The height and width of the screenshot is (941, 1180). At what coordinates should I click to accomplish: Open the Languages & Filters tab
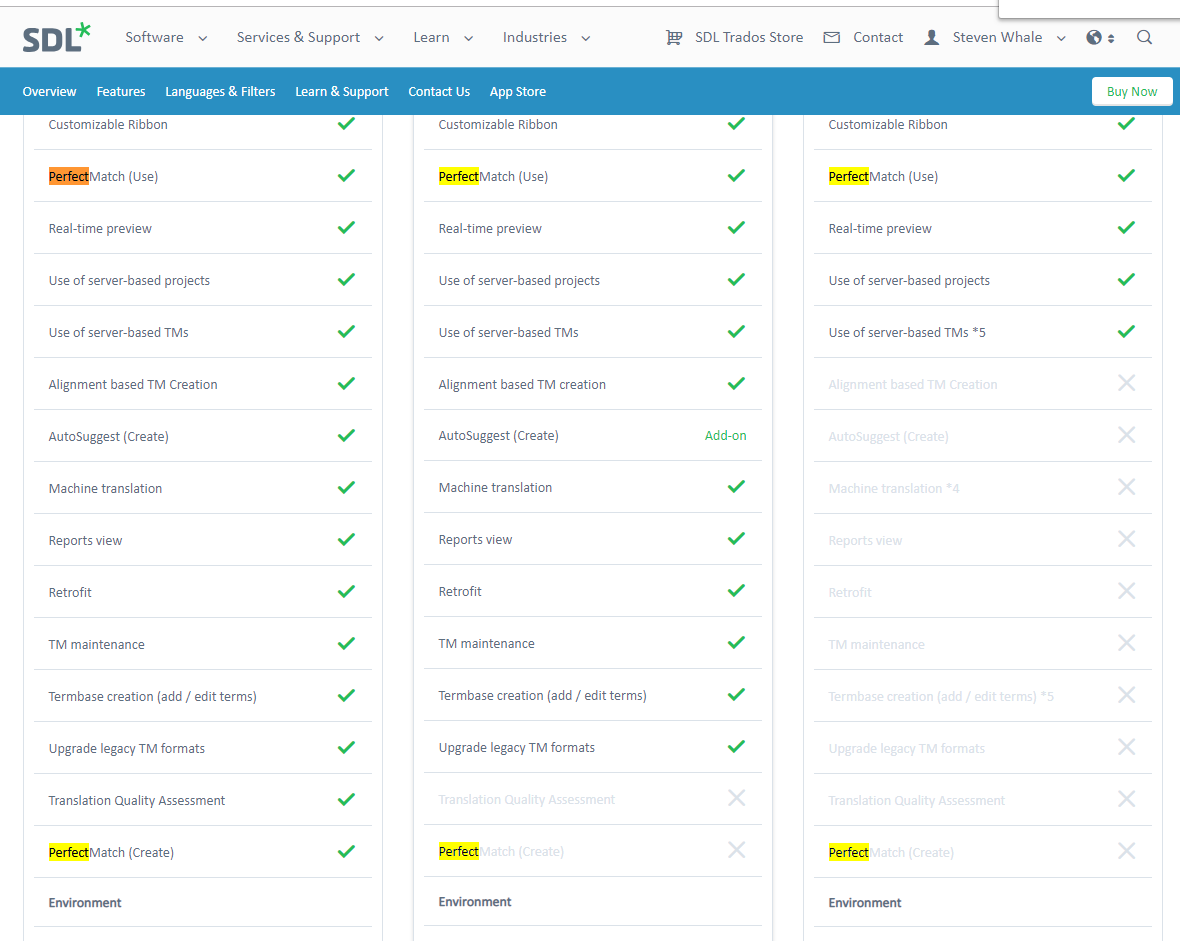point(220,92)
